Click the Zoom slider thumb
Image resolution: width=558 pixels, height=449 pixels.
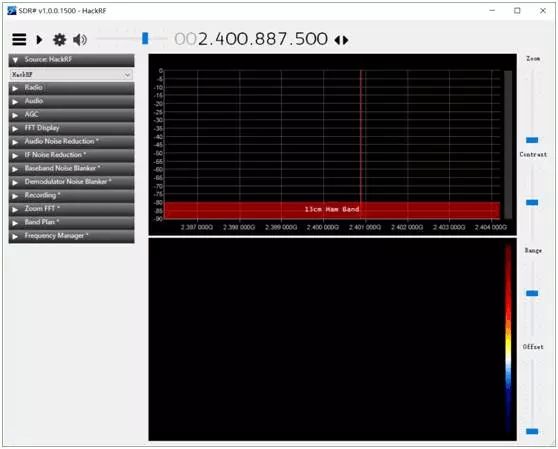point(532,140)
